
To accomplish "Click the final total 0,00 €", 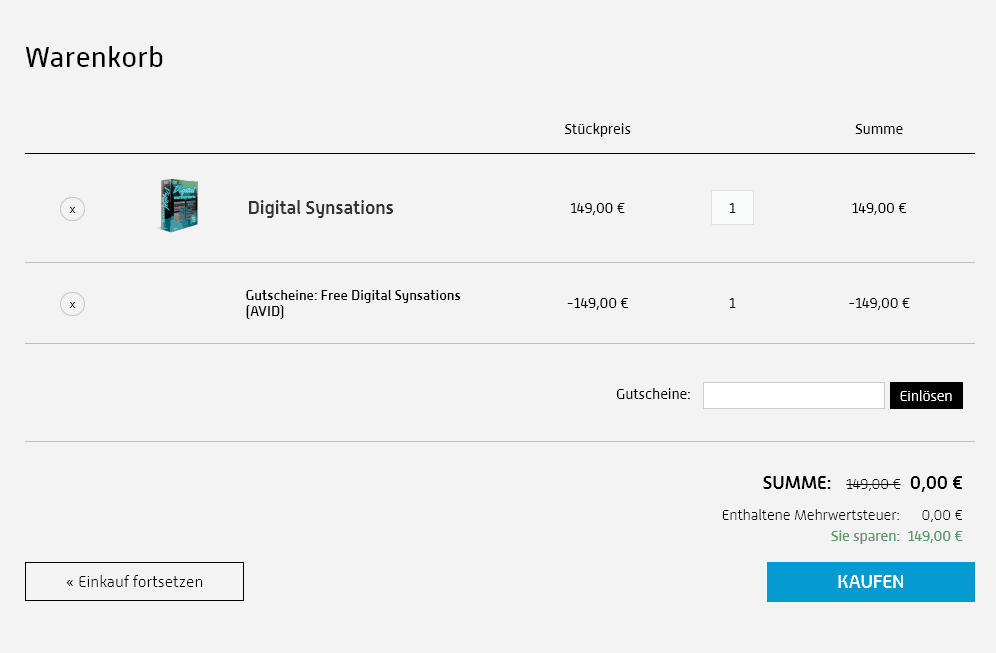I will click(936, 483).
